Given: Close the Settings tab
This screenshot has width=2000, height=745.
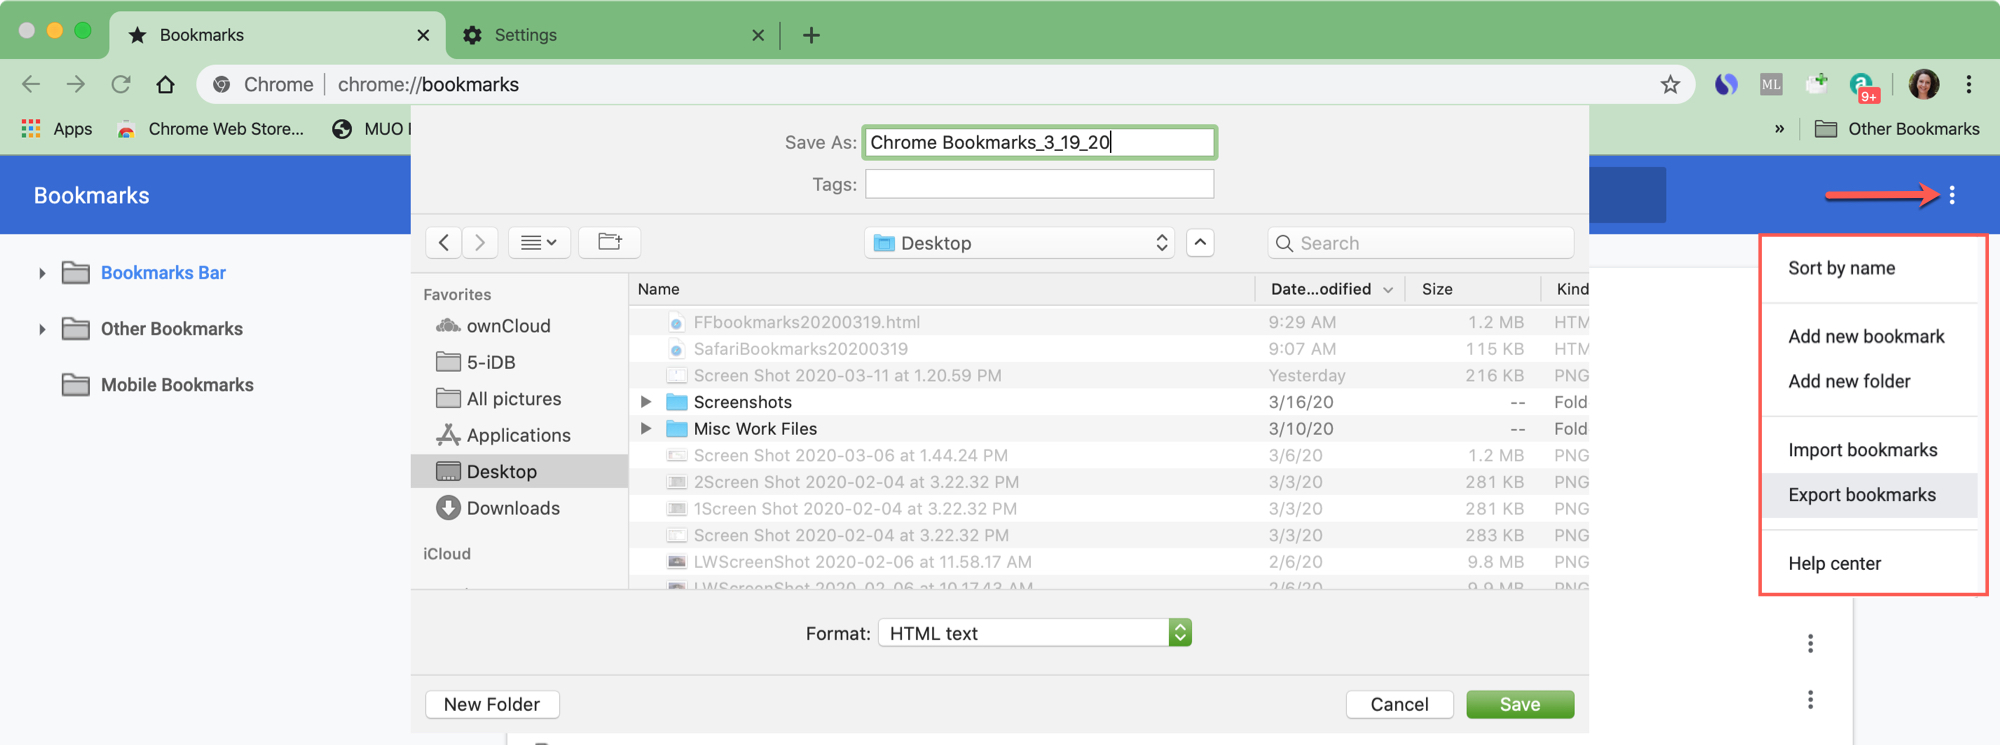Looking at the screenshot, I should pos(758,35).
